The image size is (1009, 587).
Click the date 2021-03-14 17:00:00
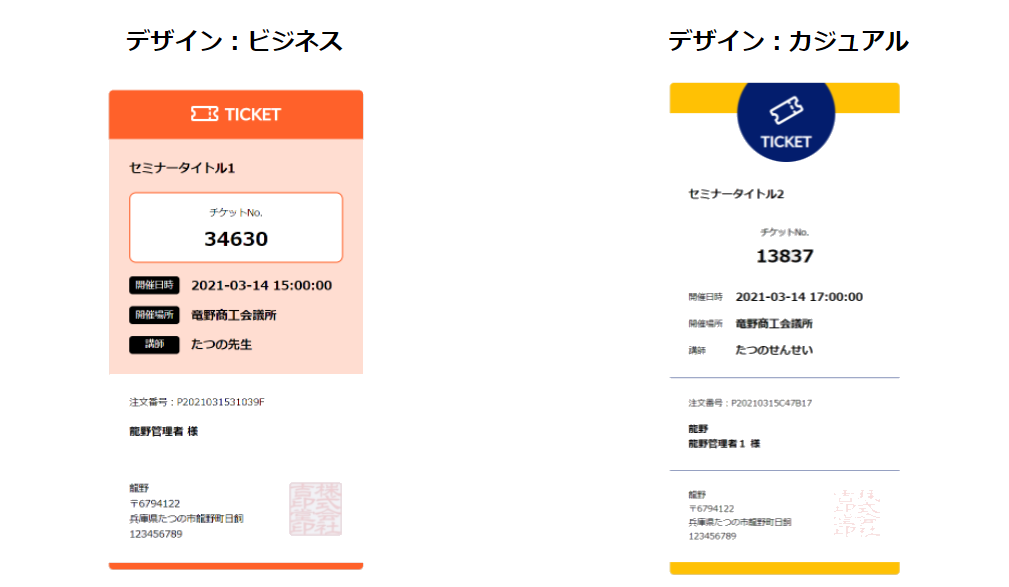tap(799, 297)
